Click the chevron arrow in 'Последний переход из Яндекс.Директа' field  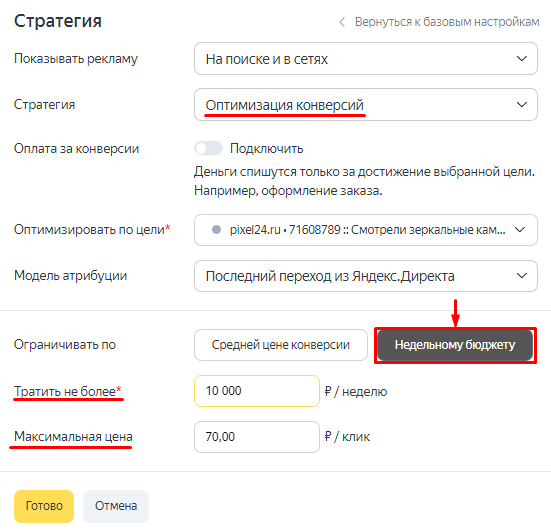click(x=521, y=276)
